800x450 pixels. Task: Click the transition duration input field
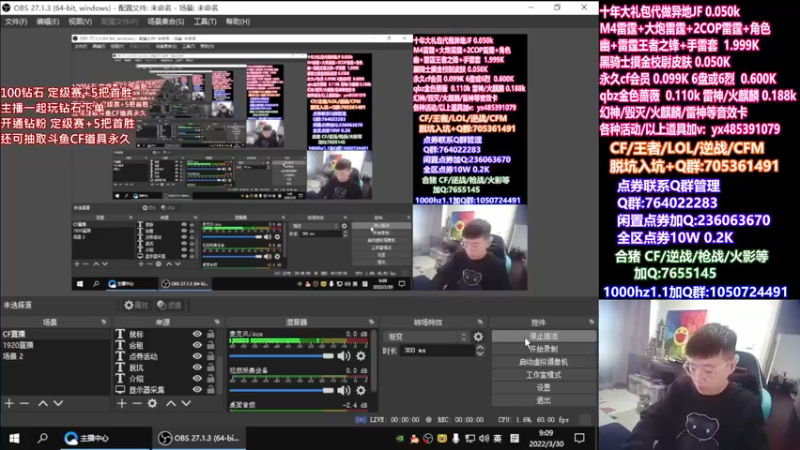(438, 351)
